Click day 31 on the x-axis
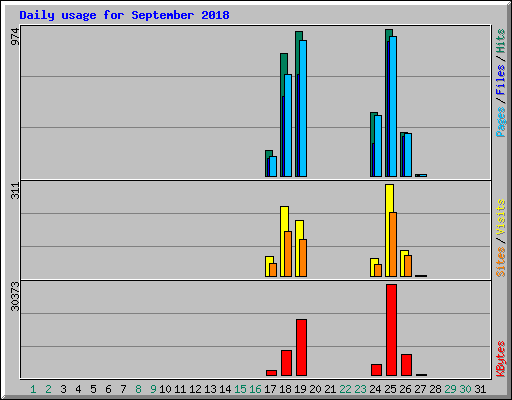This screenshot has height=400, width=512. point(480,389)
